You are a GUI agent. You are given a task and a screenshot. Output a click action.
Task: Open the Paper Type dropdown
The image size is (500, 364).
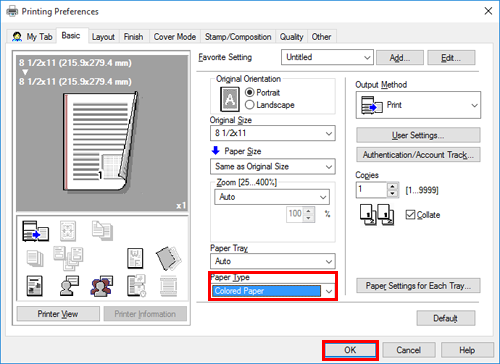pos(273,291)
